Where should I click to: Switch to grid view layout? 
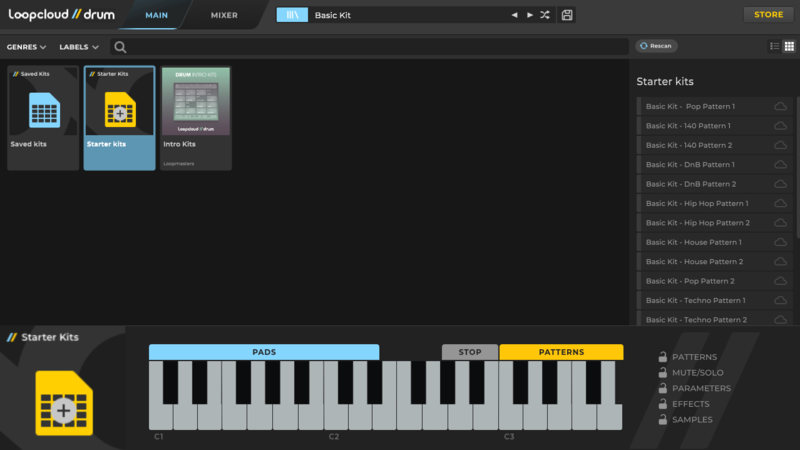click(x=789, y=46)
